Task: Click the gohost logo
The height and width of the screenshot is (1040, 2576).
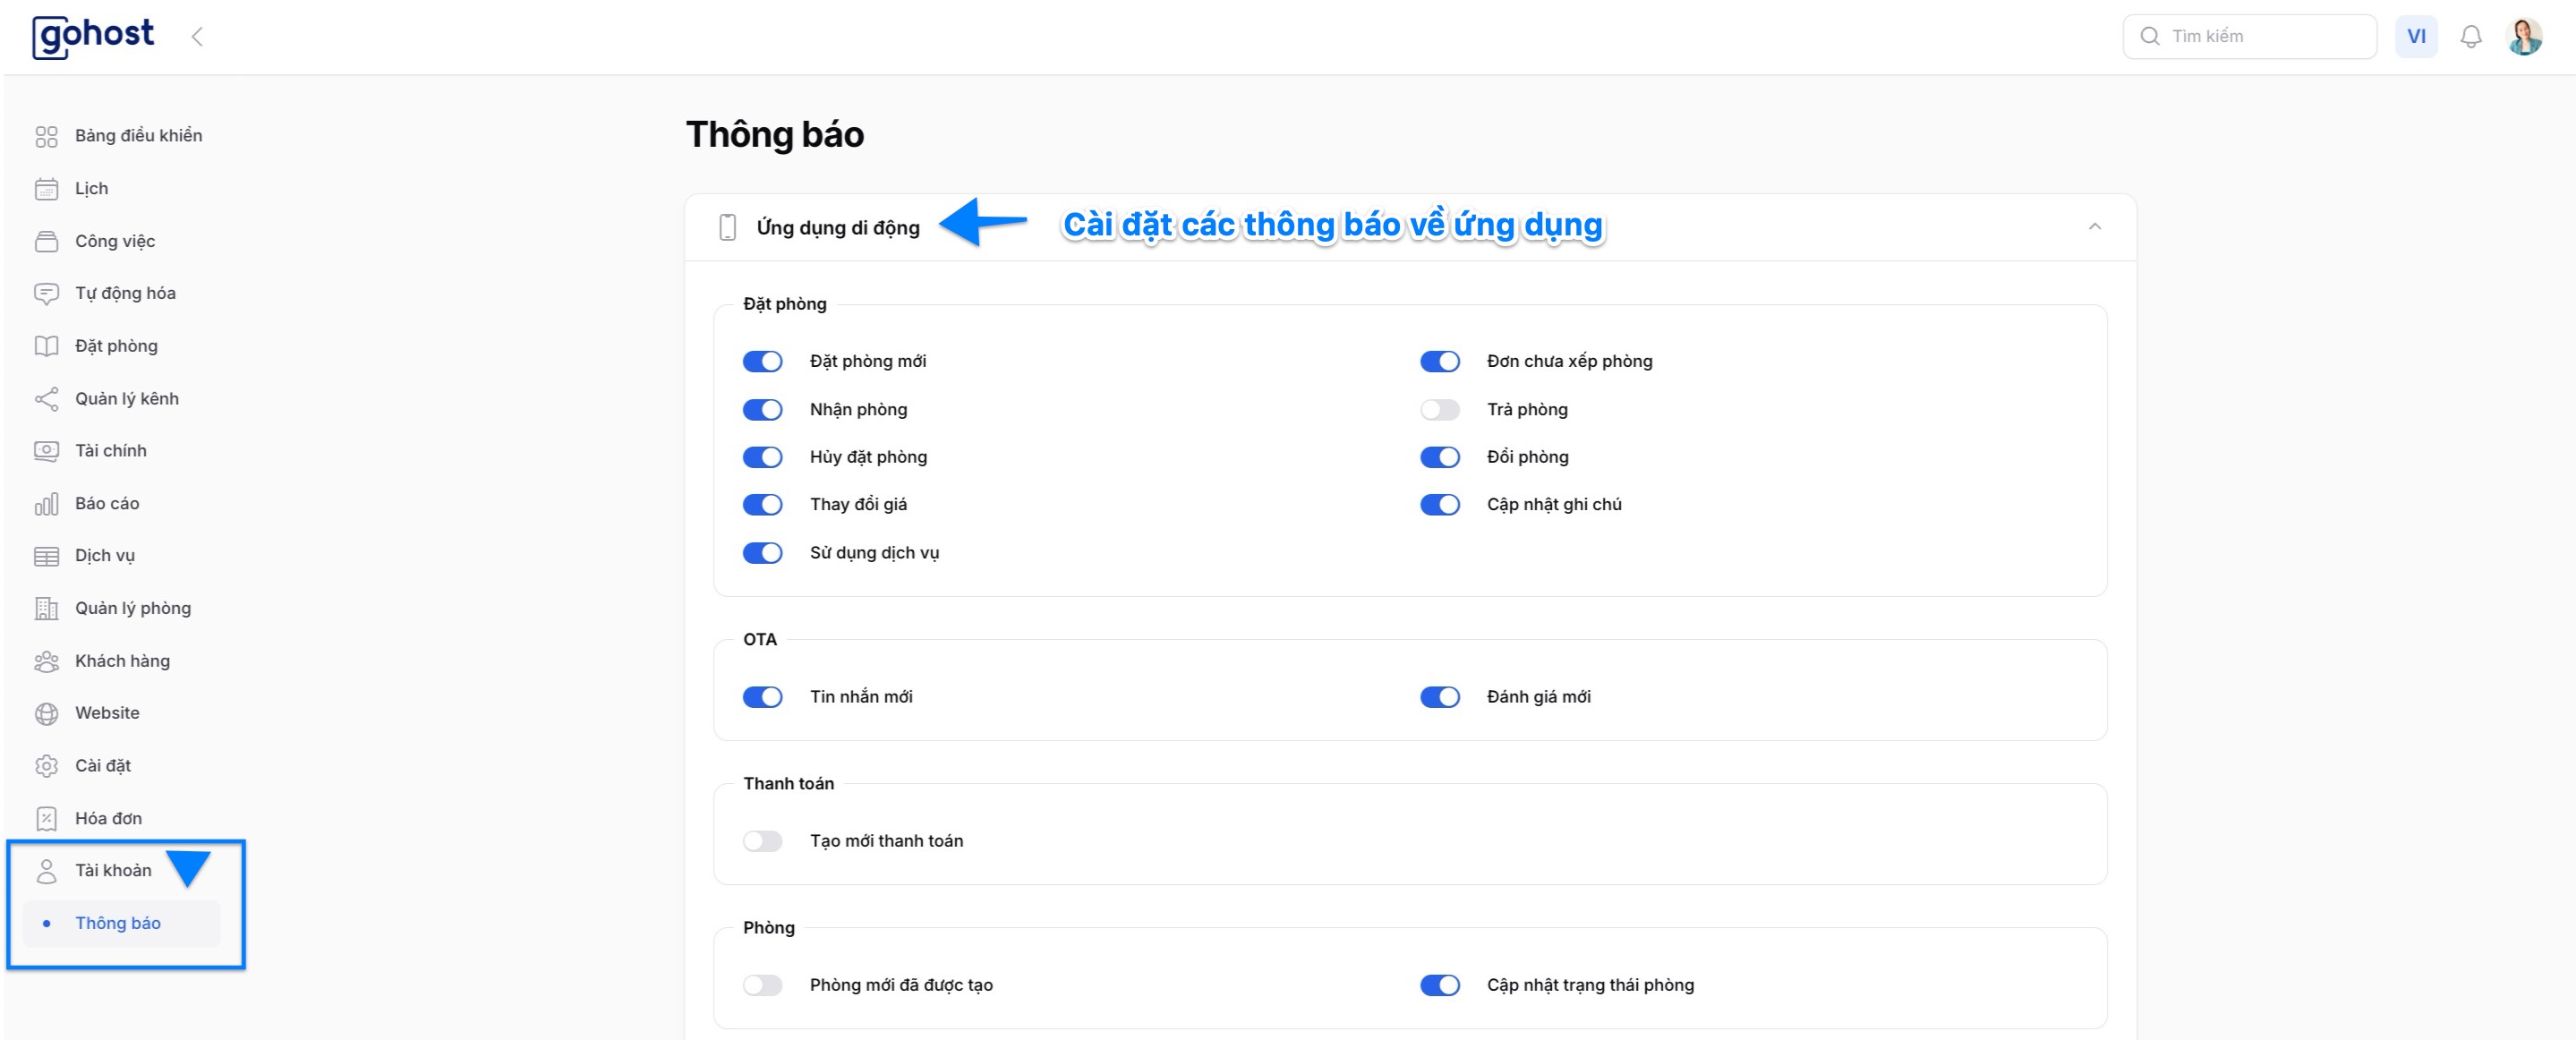Action: (93, 37)
